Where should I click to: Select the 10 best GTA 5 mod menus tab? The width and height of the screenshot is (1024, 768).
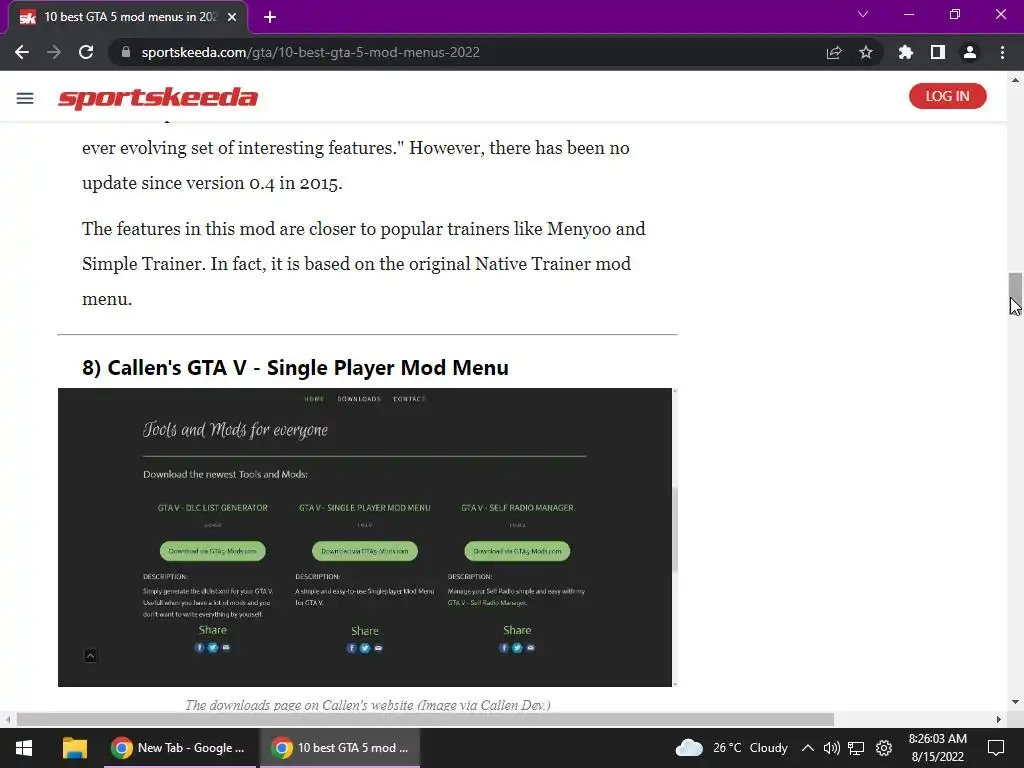click(x=128, y=17)
